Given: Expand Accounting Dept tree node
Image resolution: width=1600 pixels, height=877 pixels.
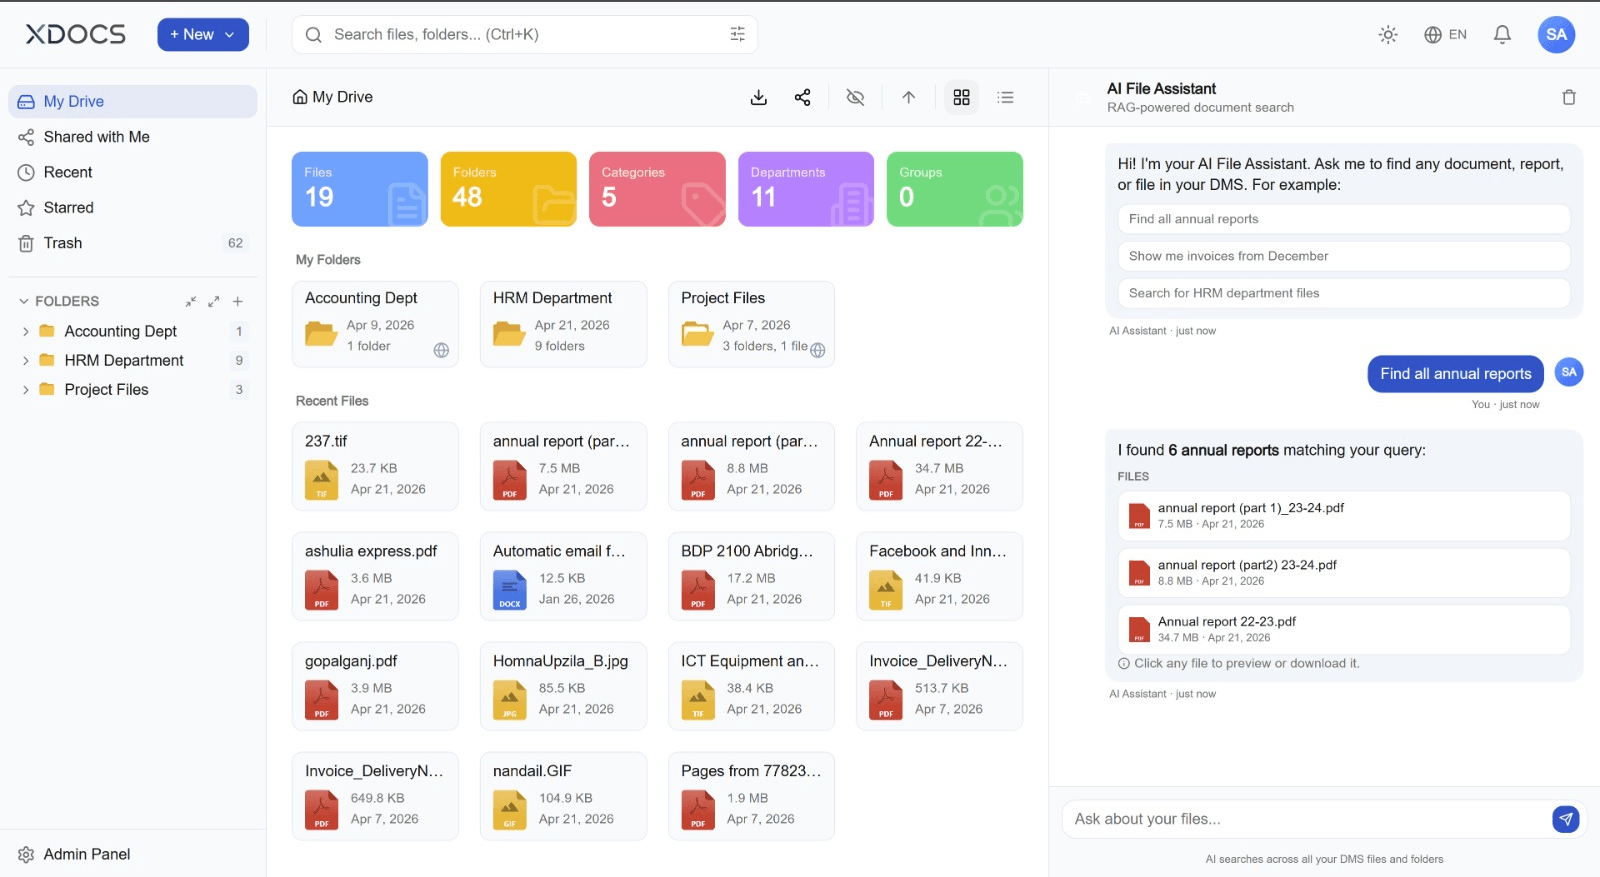Looking at the screenshot, I should tap(25, 331).
